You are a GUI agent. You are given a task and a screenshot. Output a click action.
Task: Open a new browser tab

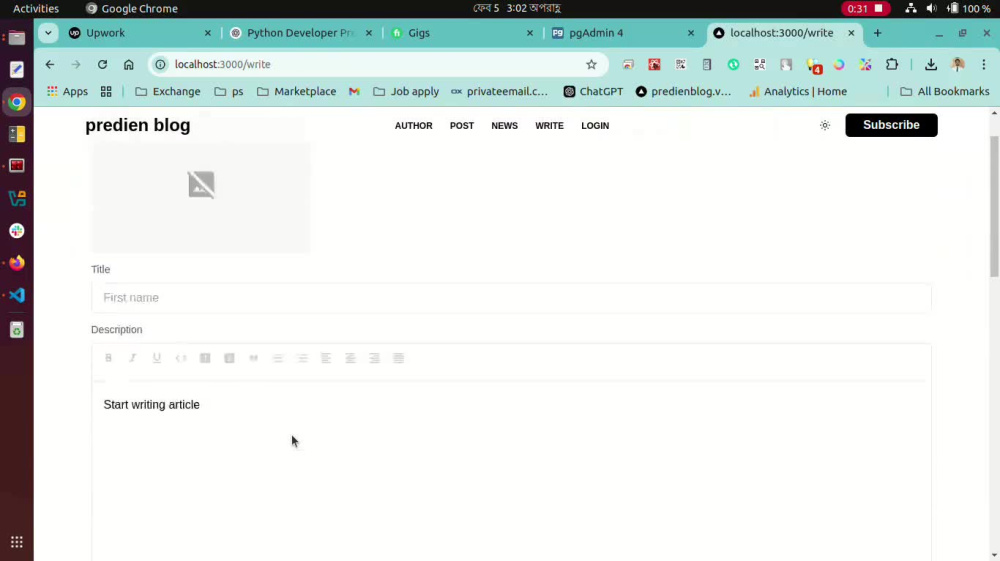pyautogui.click(x=878, y=33)
